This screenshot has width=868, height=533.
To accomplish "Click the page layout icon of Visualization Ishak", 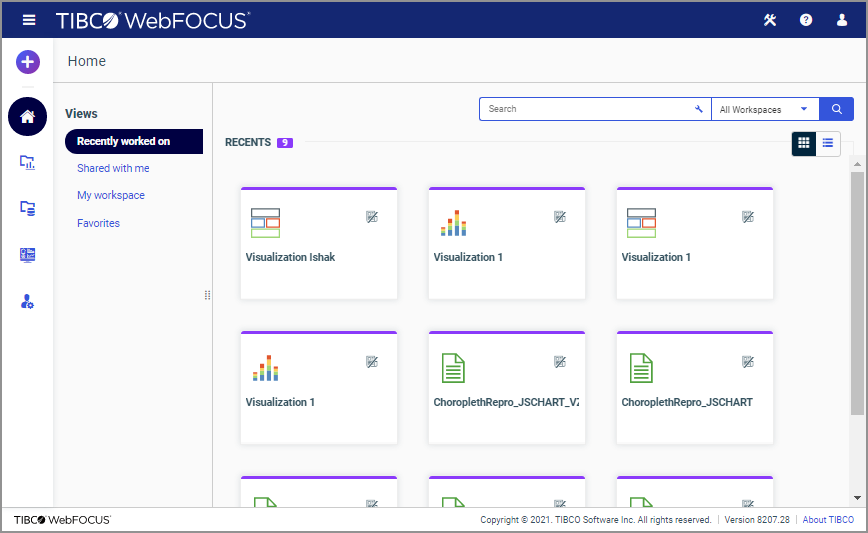I will pos(265,223).
